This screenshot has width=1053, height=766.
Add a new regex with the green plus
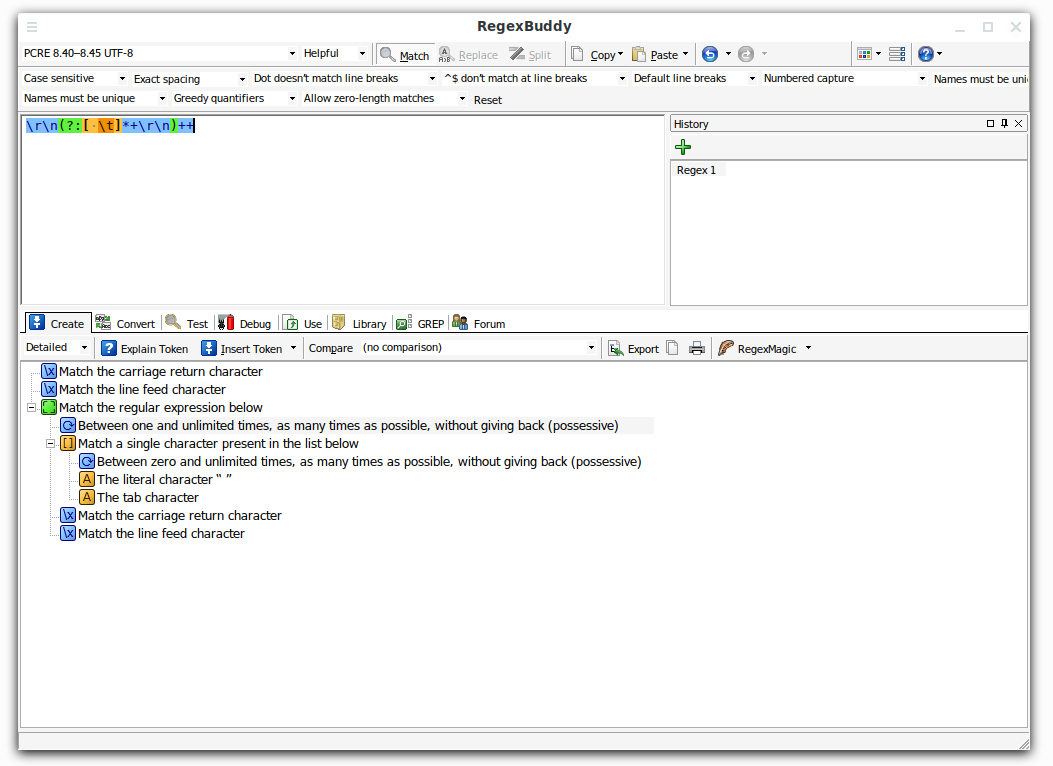683,146
